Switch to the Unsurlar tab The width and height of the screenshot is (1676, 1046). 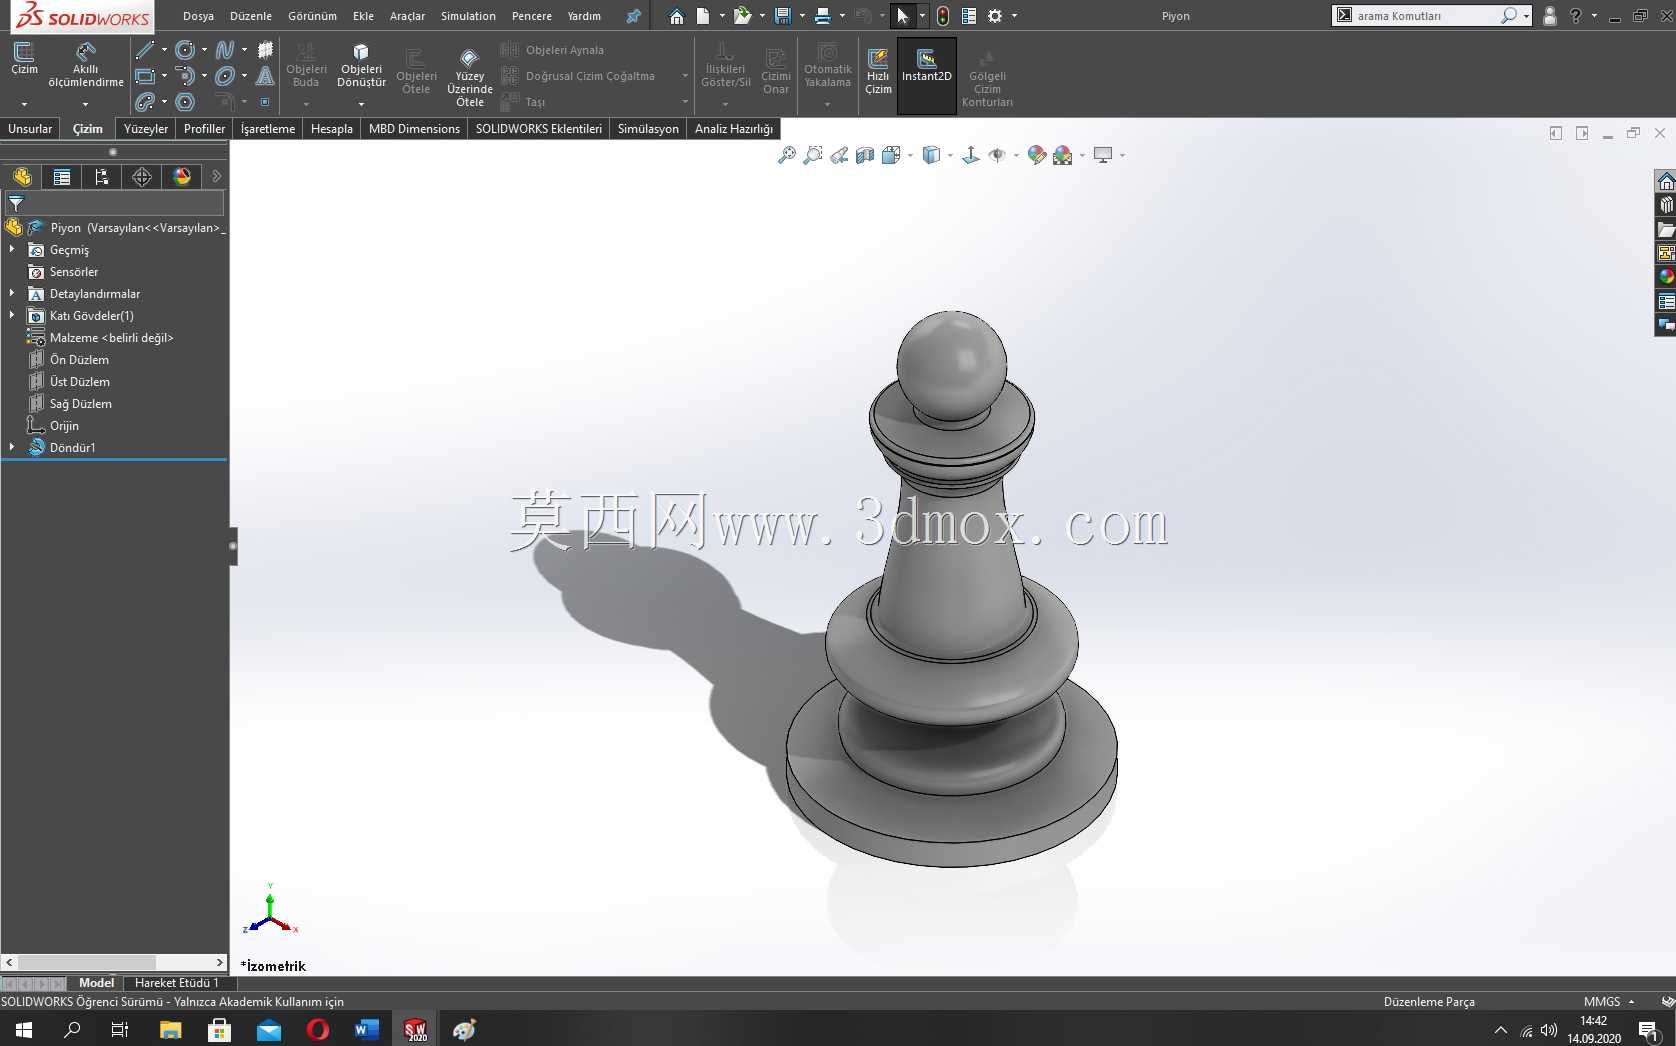30,129
